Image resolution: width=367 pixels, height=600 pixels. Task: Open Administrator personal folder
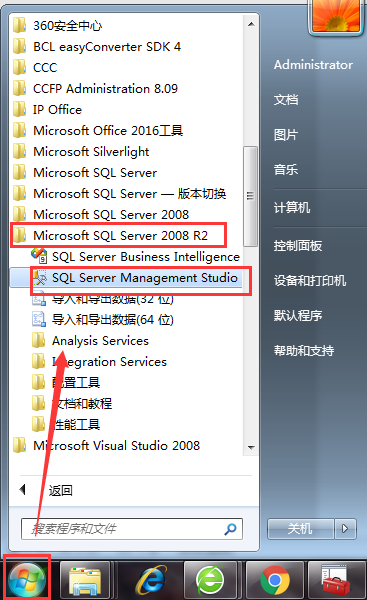tap(313, 65)
